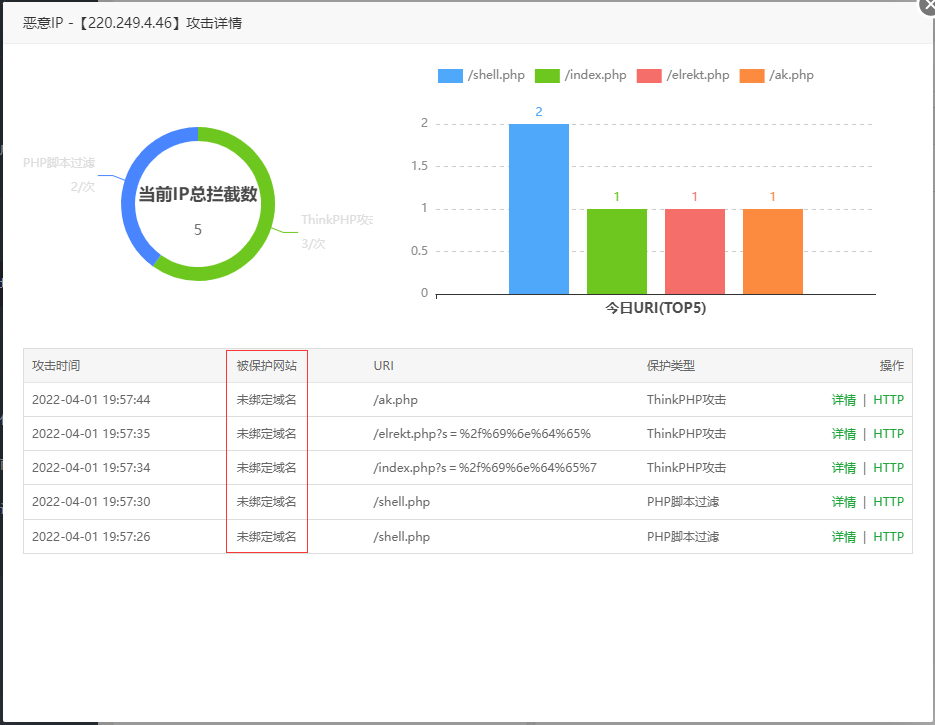View HTTP for the /elrekt.php attack row
The height and width of the screenshot is (725, 935).
[888, 434]
